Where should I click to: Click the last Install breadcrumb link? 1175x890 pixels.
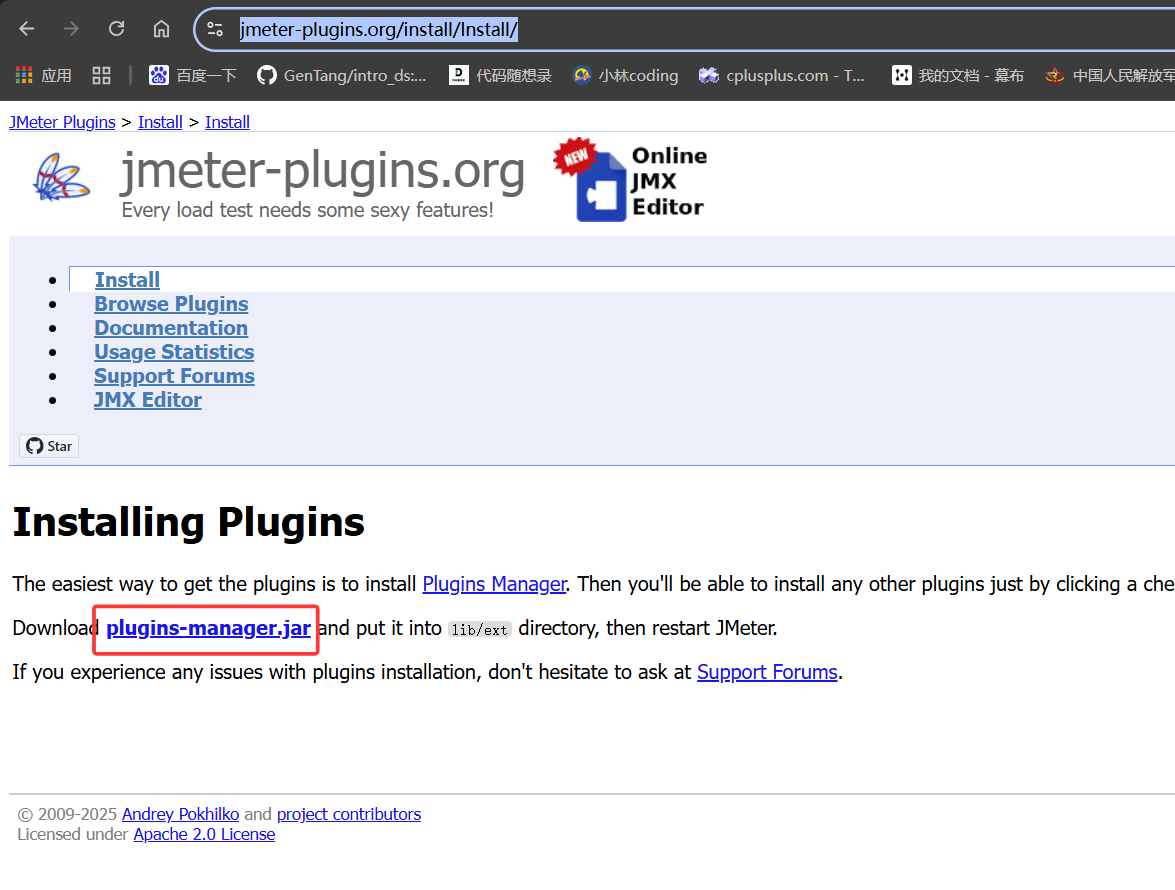(228, 122)
